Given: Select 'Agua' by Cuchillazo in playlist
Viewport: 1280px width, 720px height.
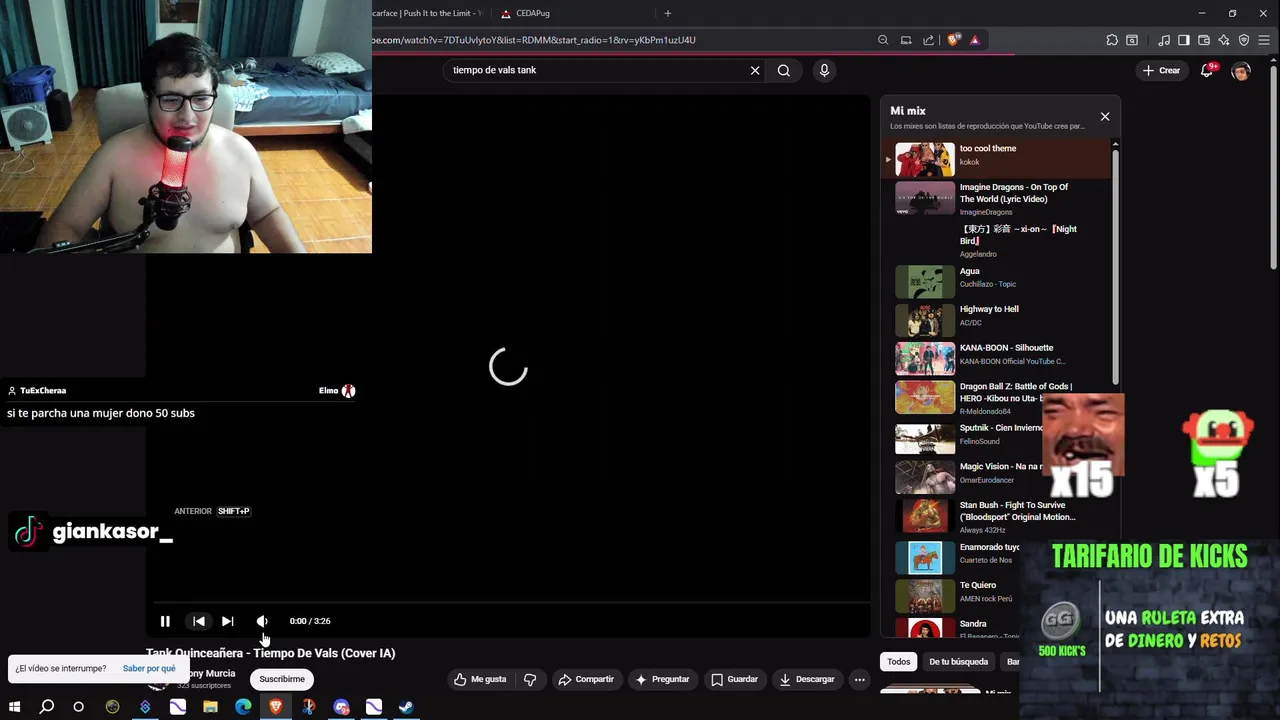Looking at the screenshot, I should pyautogui.click(x=1002, y=282).
